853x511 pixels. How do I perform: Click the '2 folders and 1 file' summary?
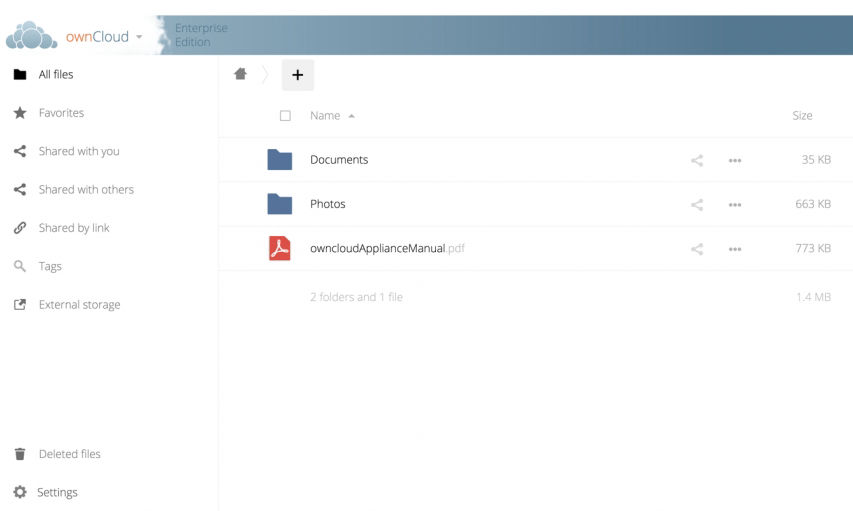coord(356,297)
